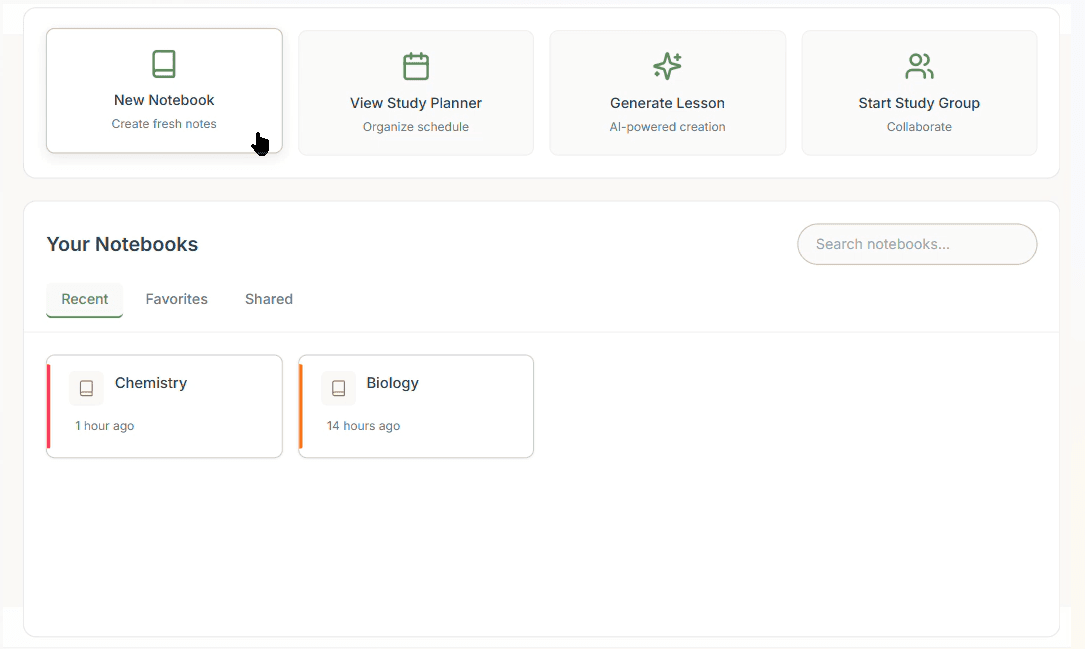Click the red accent bar on Chemistry card
The height and width of the screenshot is (649, 1085).
point(48,406)
